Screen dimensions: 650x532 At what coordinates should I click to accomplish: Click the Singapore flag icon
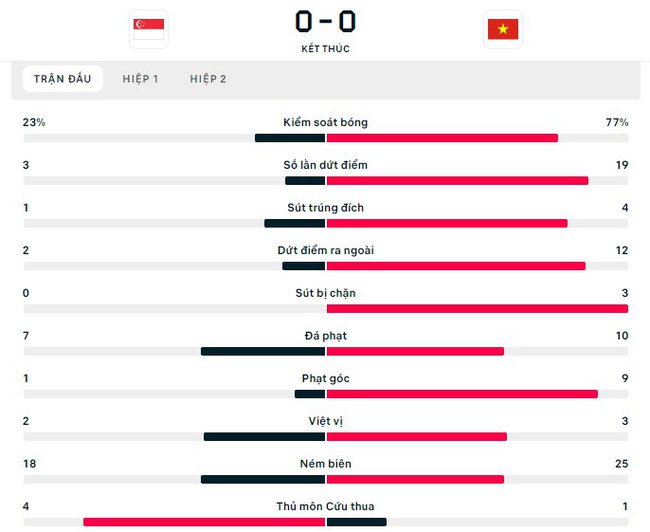[149, 29]
